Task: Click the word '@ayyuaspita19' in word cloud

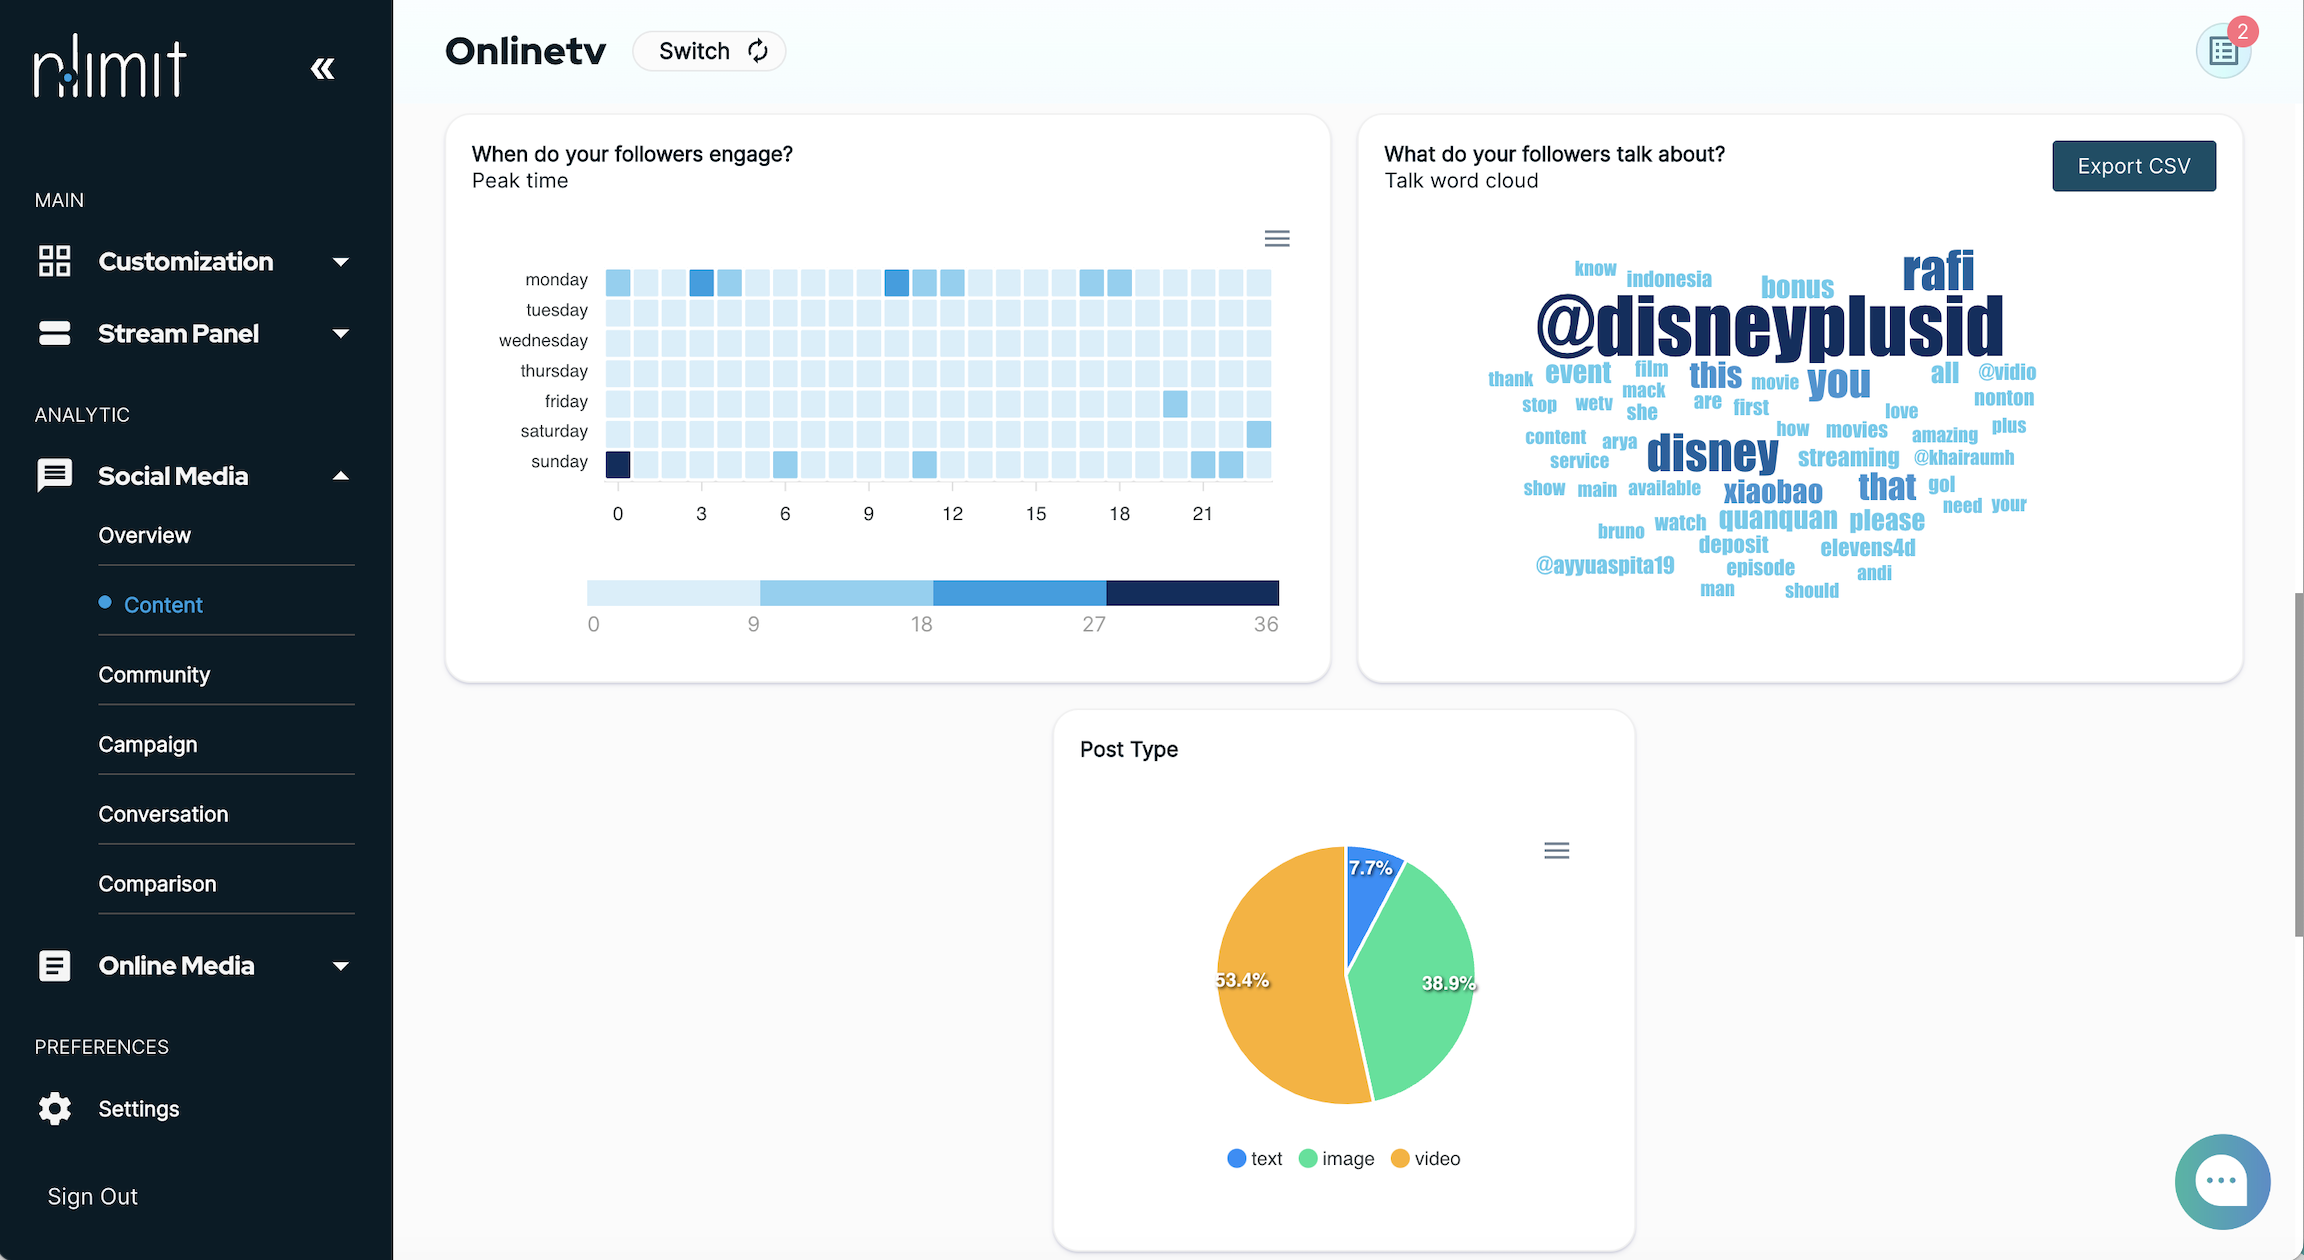Action: [x=1605, y=565]
